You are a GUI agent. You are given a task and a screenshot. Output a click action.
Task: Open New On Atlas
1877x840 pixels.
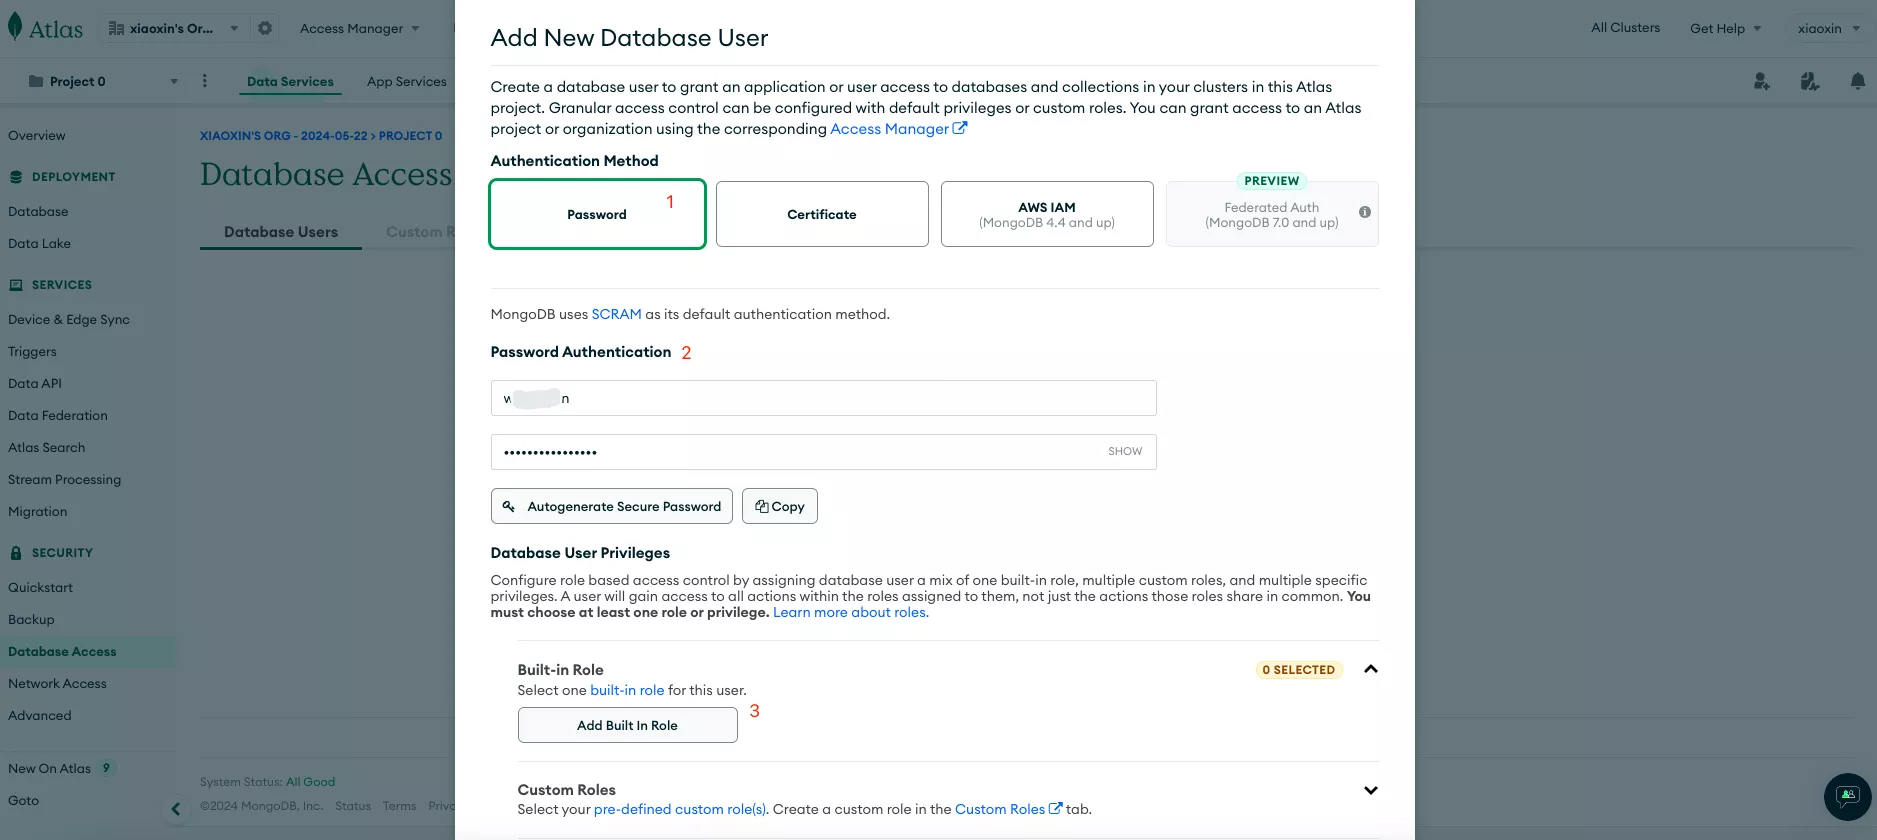click(x=50, y=769)
